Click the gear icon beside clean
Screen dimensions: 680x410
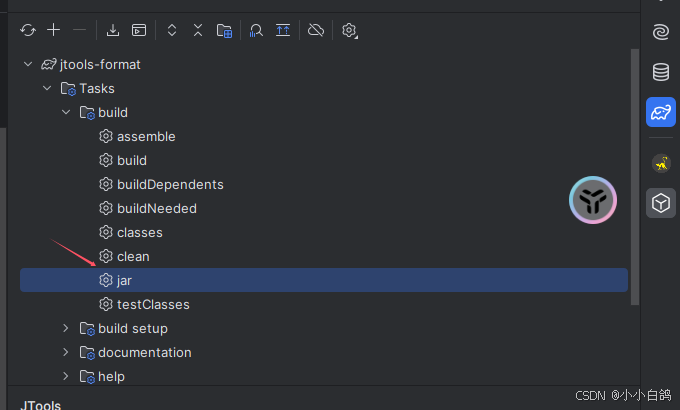pos(106,256)
